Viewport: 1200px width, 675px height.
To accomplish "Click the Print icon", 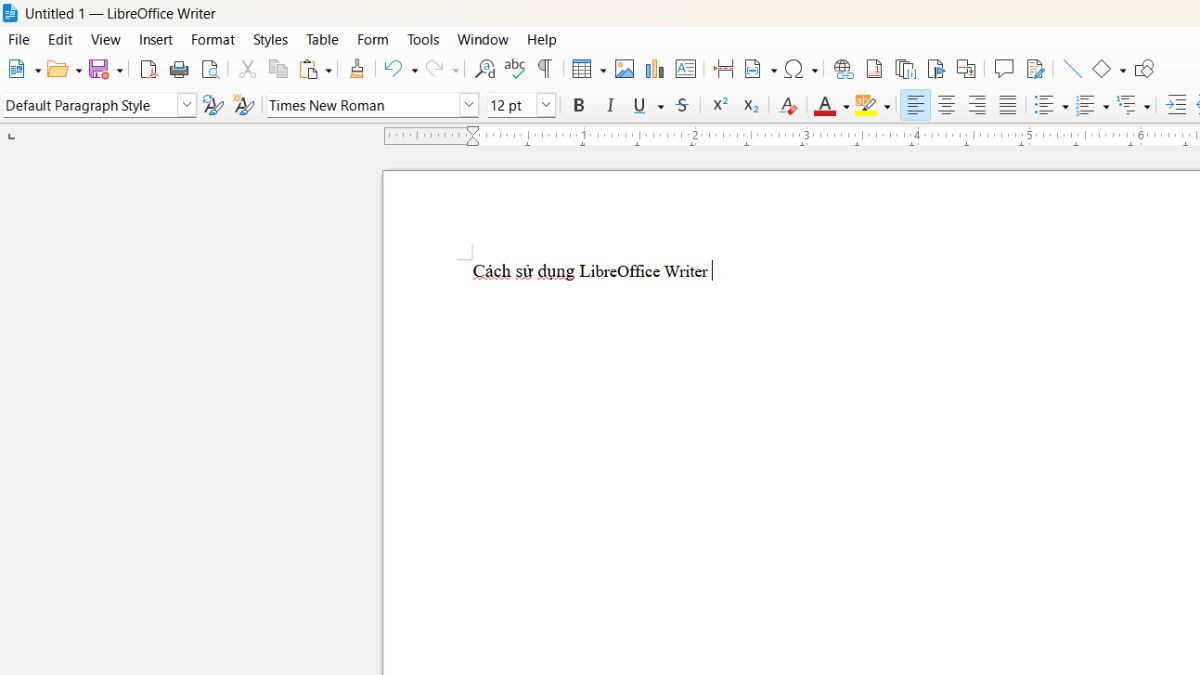I will point(179,69).
